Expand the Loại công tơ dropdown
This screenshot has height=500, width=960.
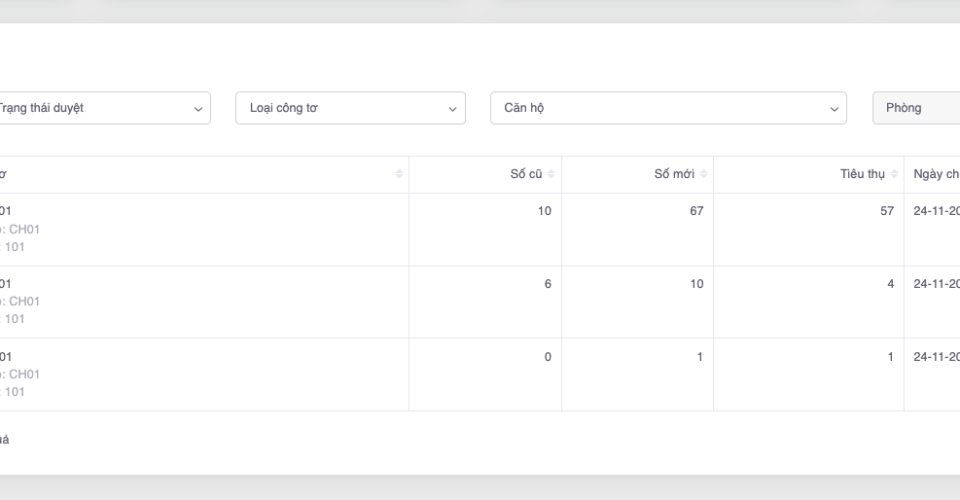pos(350,108)
